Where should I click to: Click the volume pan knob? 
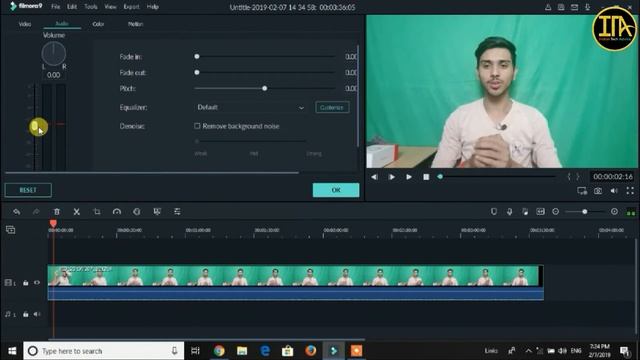pos(53,54)
